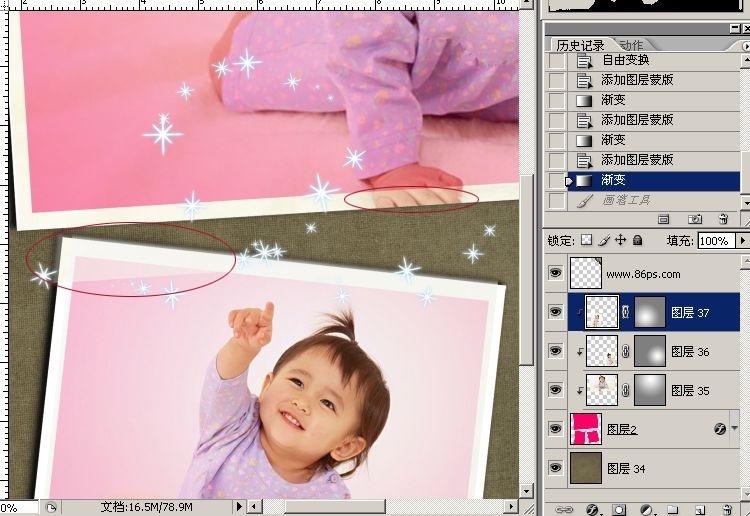Image resolution: width=750 pixels, height=516 pixels.
Task: Set history brush source for 自由变换 state
Action: tap(556, 60)
